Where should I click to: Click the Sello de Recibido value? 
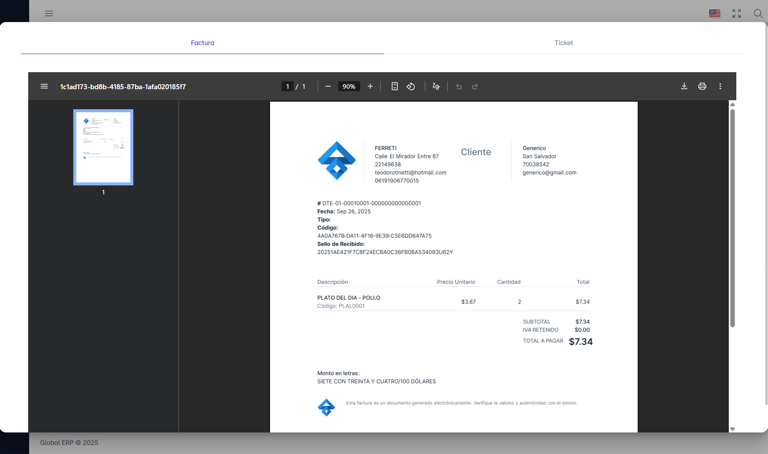[x=385, y=252]
